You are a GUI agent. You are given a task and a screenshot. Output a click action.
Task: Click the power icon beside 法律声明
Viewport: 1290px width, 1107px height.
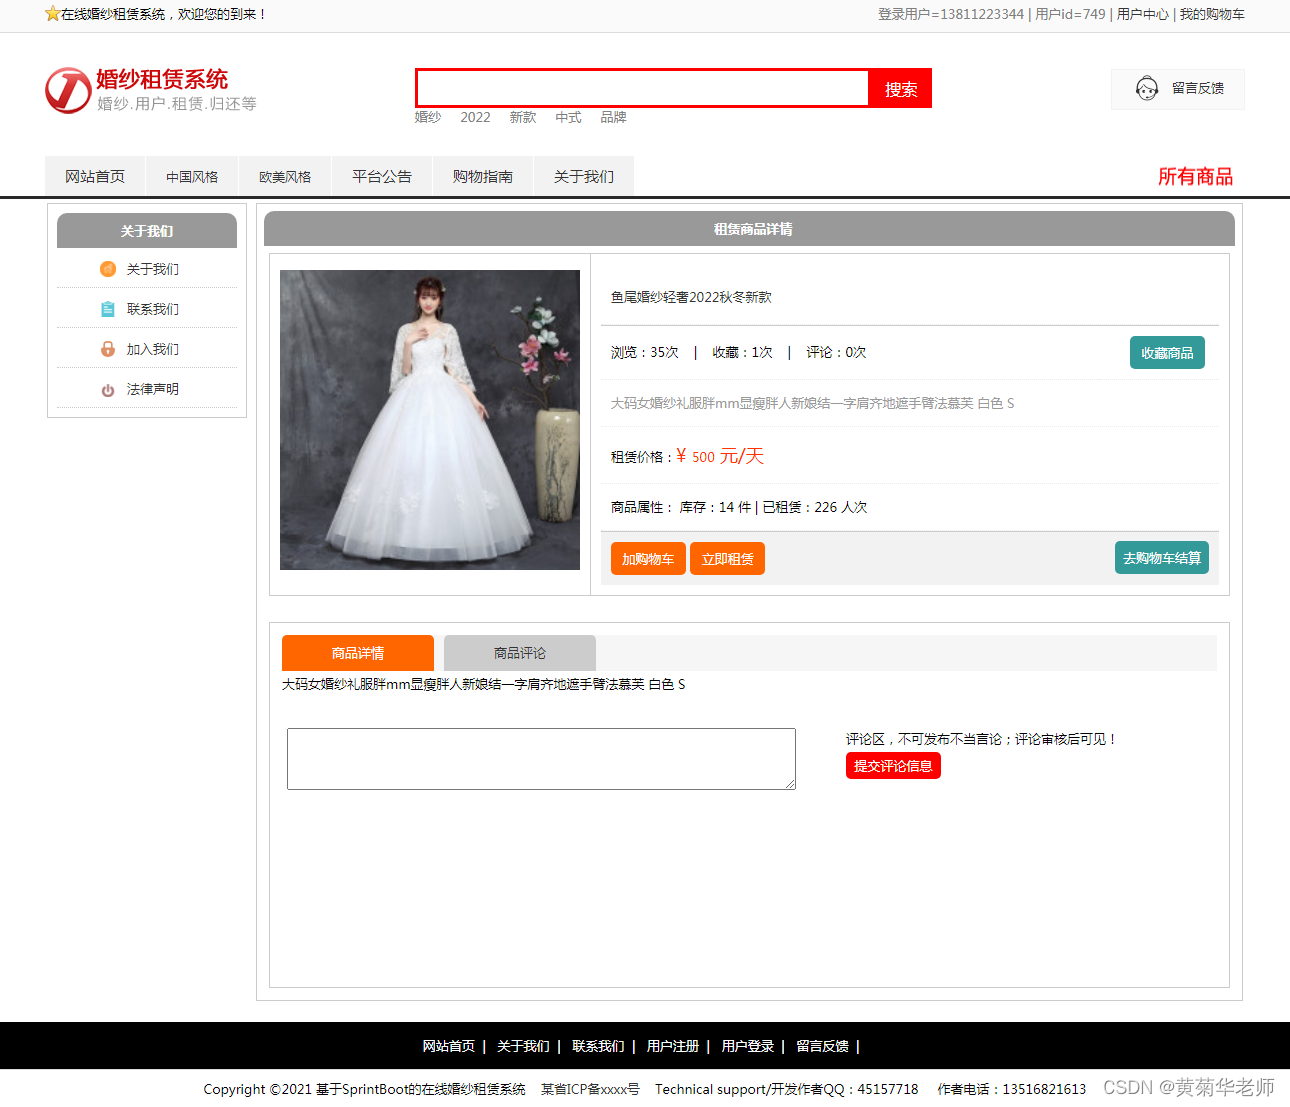107,389
